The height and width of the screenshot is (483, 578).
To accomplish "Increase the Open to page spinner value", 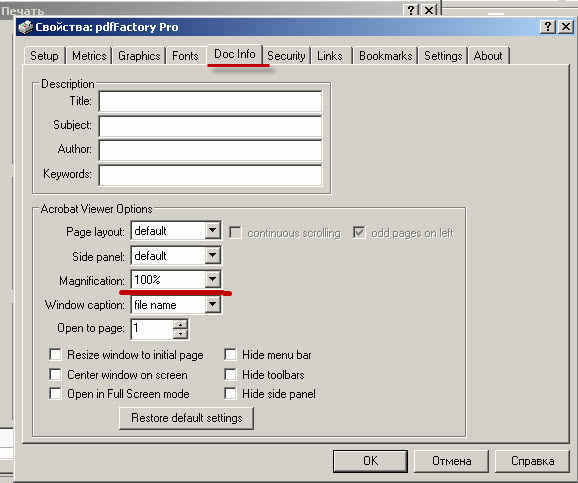I will (x=180, y=324).
